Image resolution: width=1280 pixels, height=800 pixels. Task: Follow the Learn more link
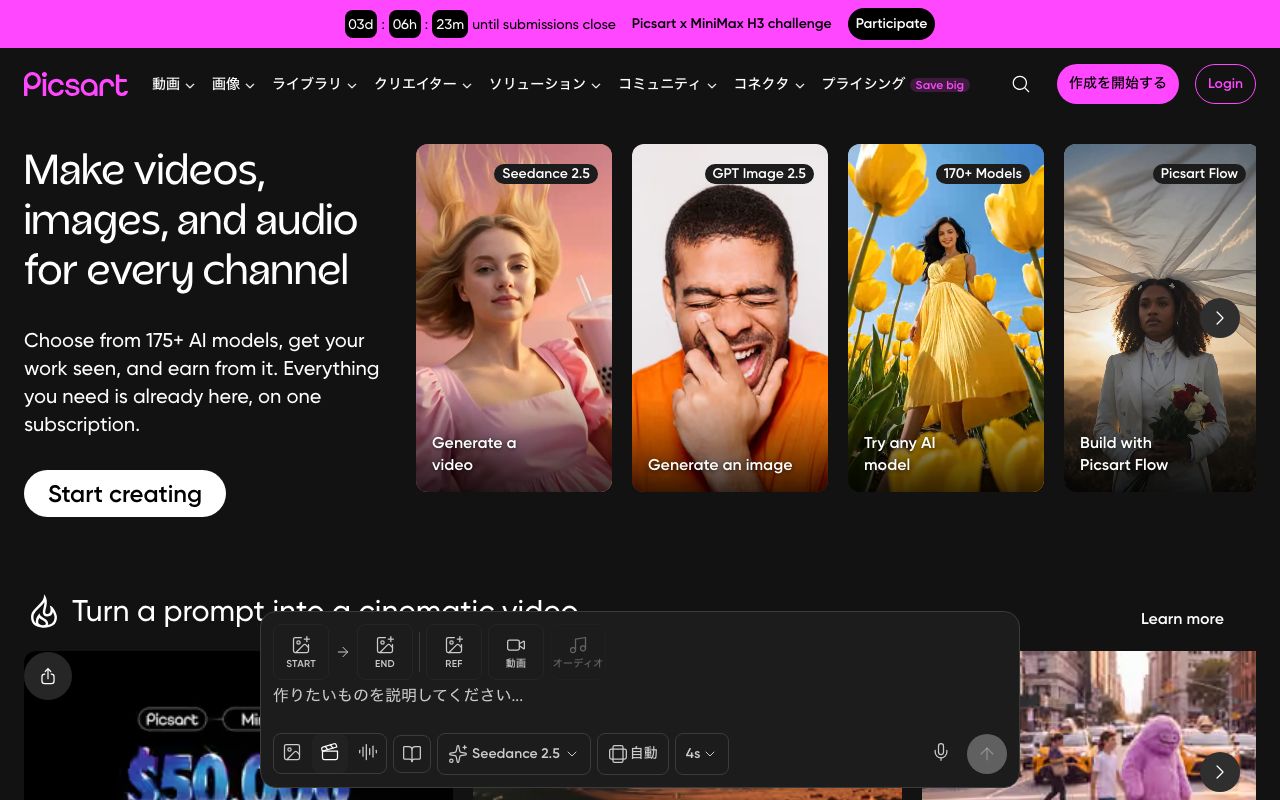(1182, 619)
